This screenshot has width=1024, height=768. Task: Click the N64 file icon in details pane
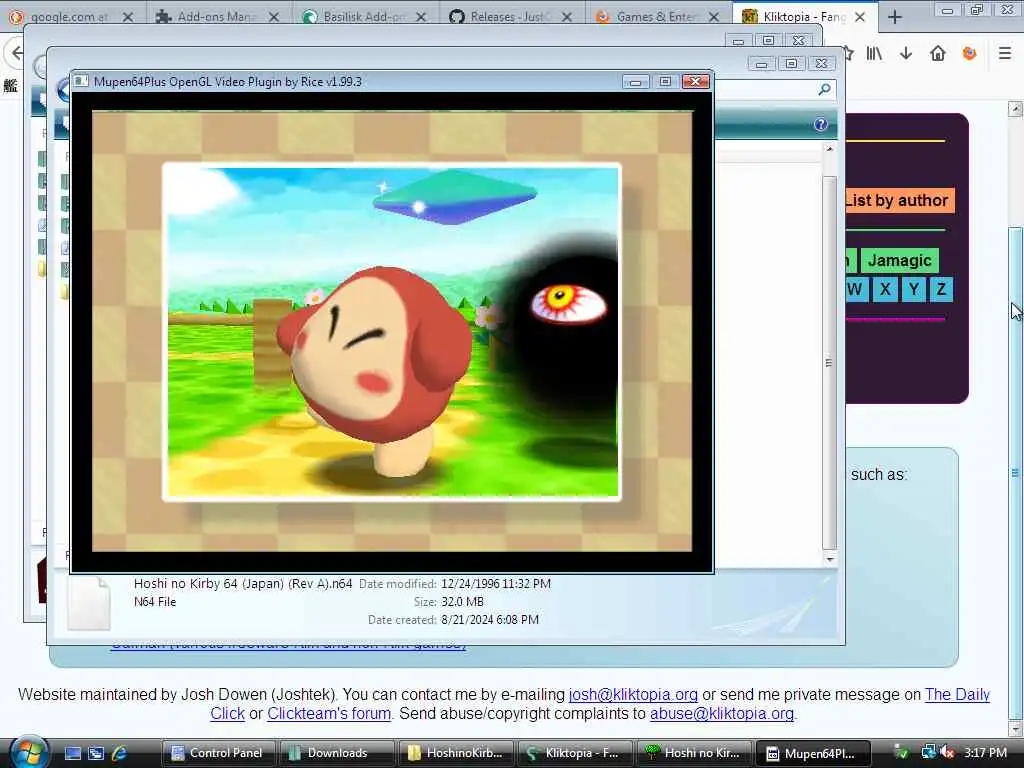88,602
